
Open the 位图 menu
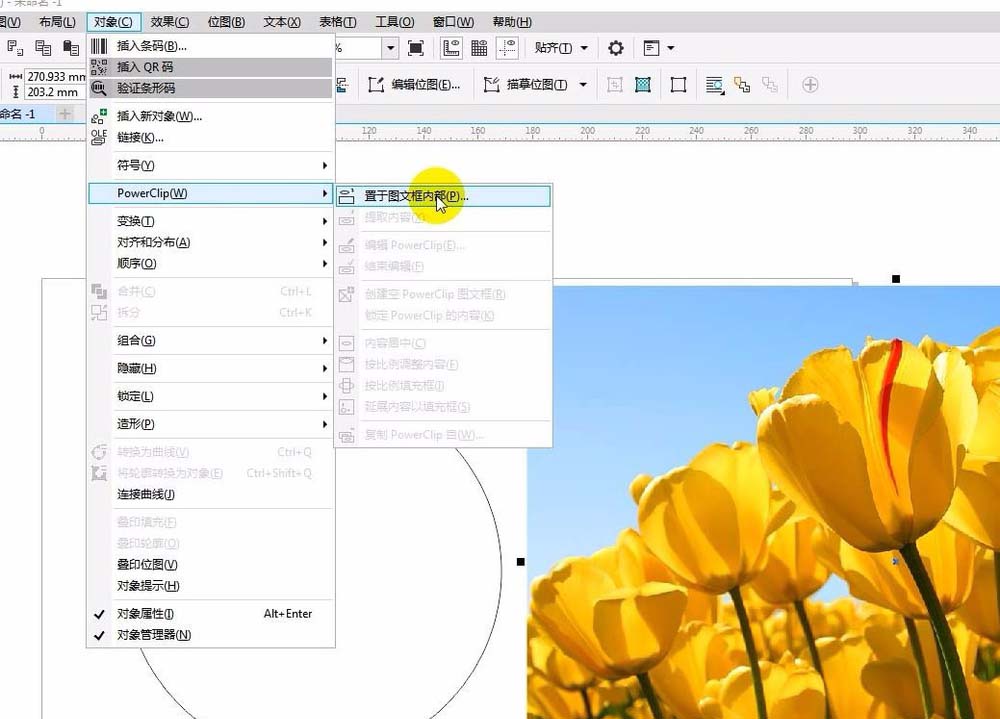226,22
